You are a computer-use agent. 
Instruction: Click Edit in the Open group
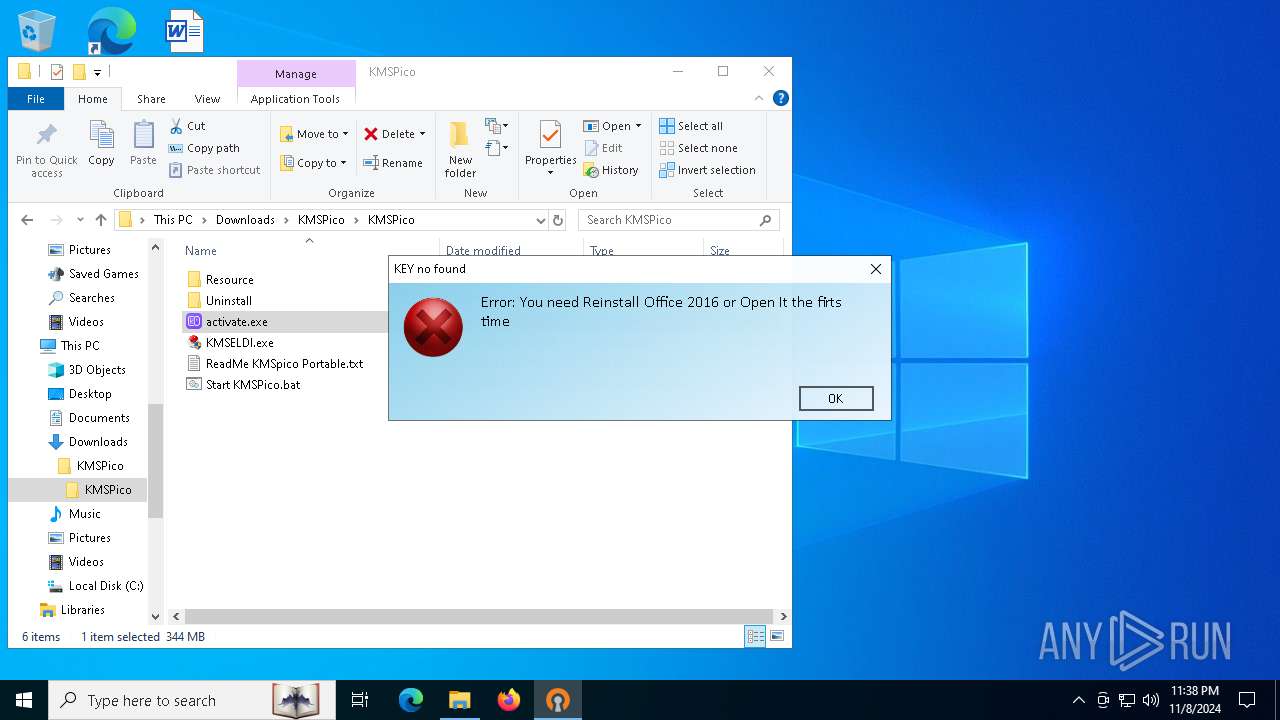pyautogui.click(x=603, y=148)
